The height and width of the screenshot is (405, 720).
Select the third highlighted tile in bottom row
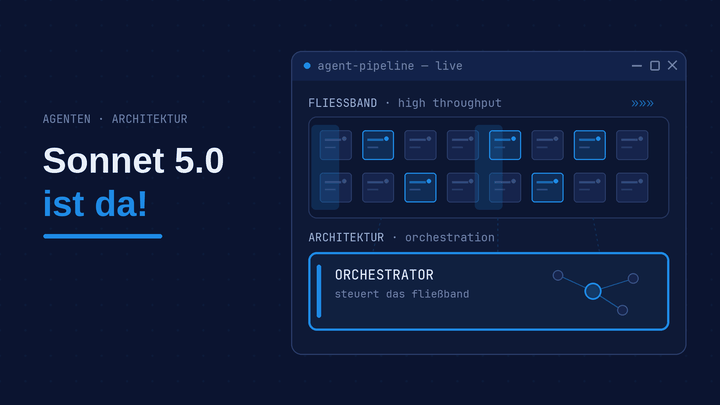(x=420, y=187)
